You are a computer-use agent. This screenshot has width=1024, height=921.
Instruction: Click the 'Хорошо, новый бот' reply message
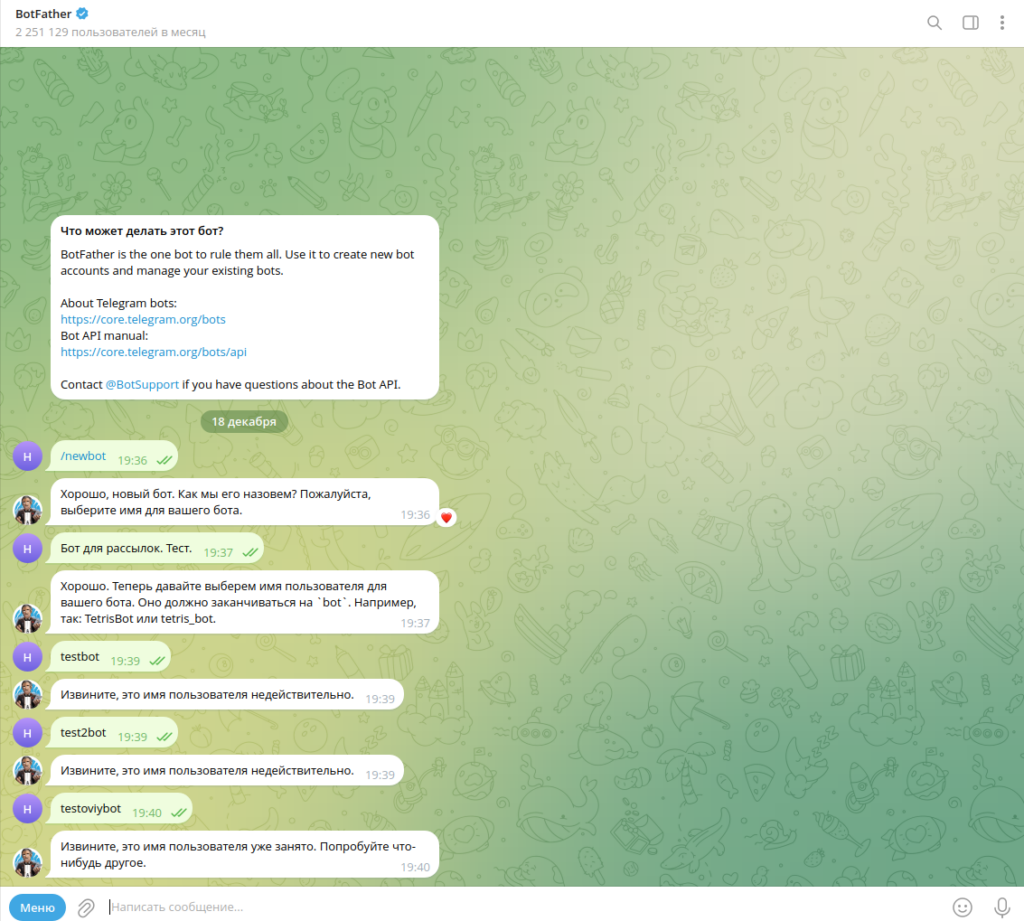[x=244, y=502]
